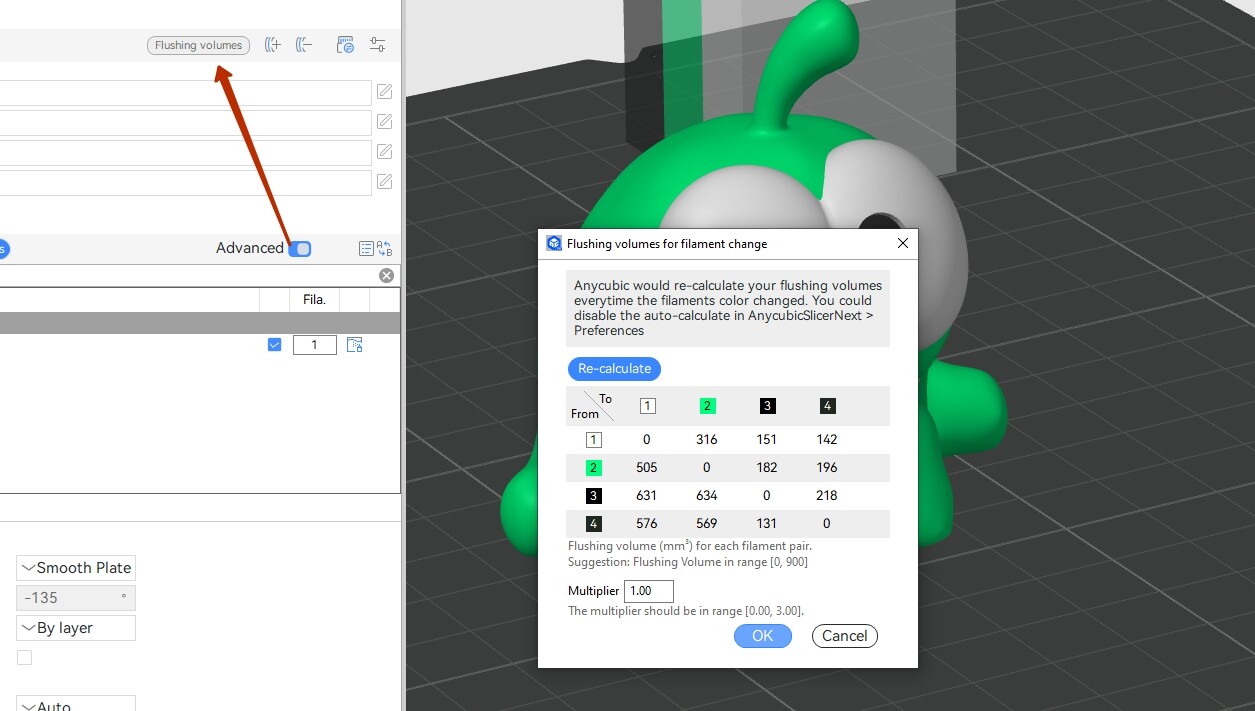Open the Smooth Plate dropdown

coord(76,568)
